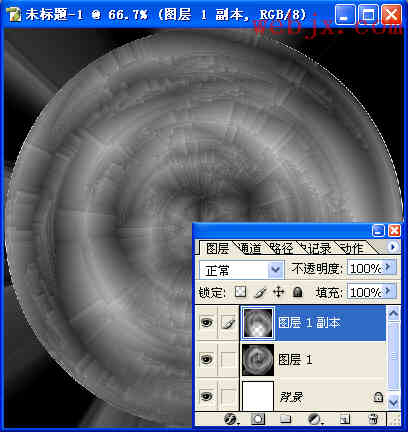The height and width of the screenshot is (432, 408).
Task: Click the trash icon to delete layer
Action: coord(373,419)
